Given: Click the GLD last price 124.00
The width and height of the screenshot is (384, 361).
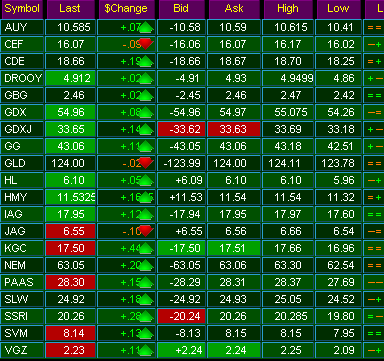Looking at the screenshot, I should pos(70,163).
